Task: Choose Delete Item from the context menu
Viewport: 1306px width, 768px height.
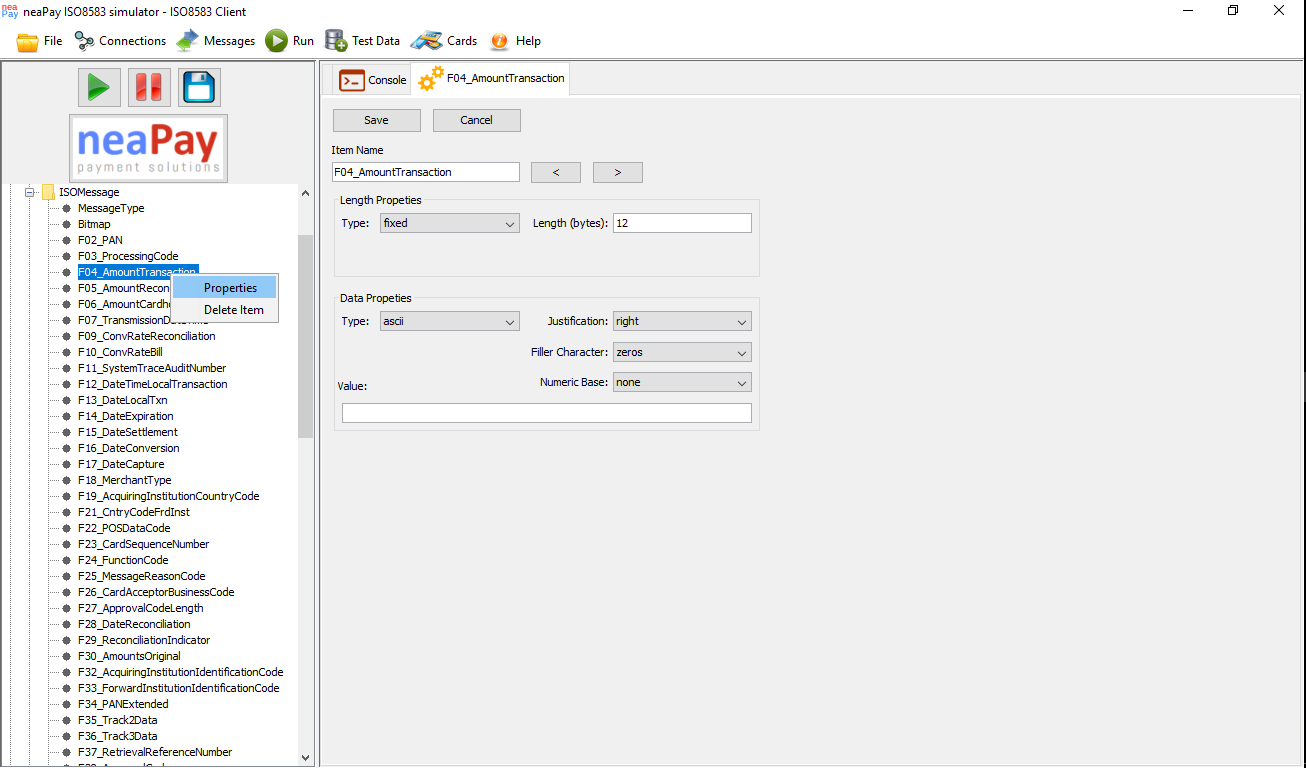Action: (x=225, y=310)
